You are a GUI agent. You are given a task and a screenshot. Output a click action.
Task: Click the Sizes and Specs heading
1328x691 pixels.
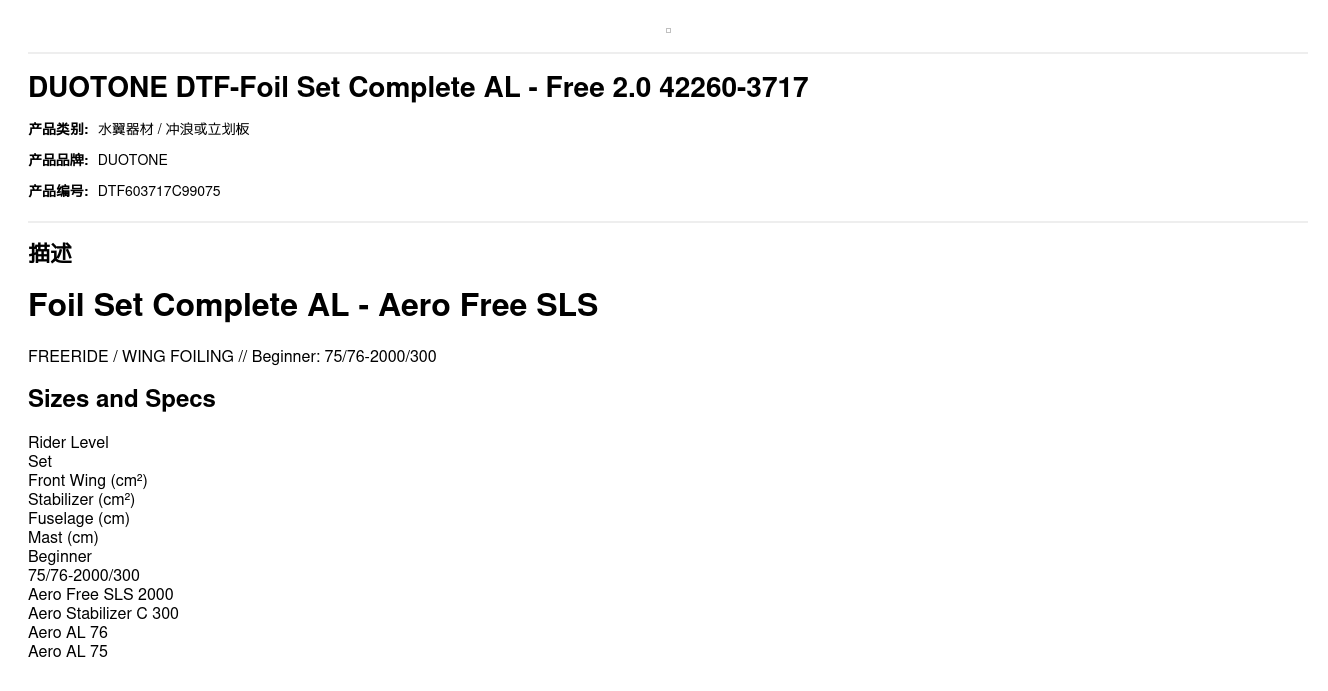122,399
